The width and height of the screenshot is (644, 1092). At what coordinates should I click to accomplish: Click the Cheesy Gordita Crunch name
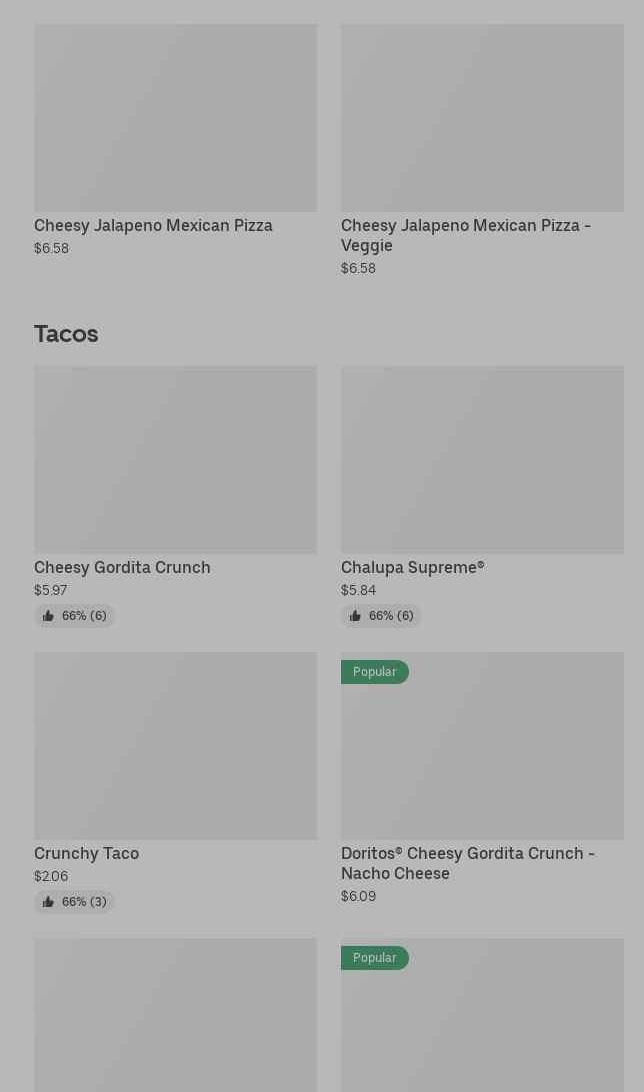pos(122,568)
